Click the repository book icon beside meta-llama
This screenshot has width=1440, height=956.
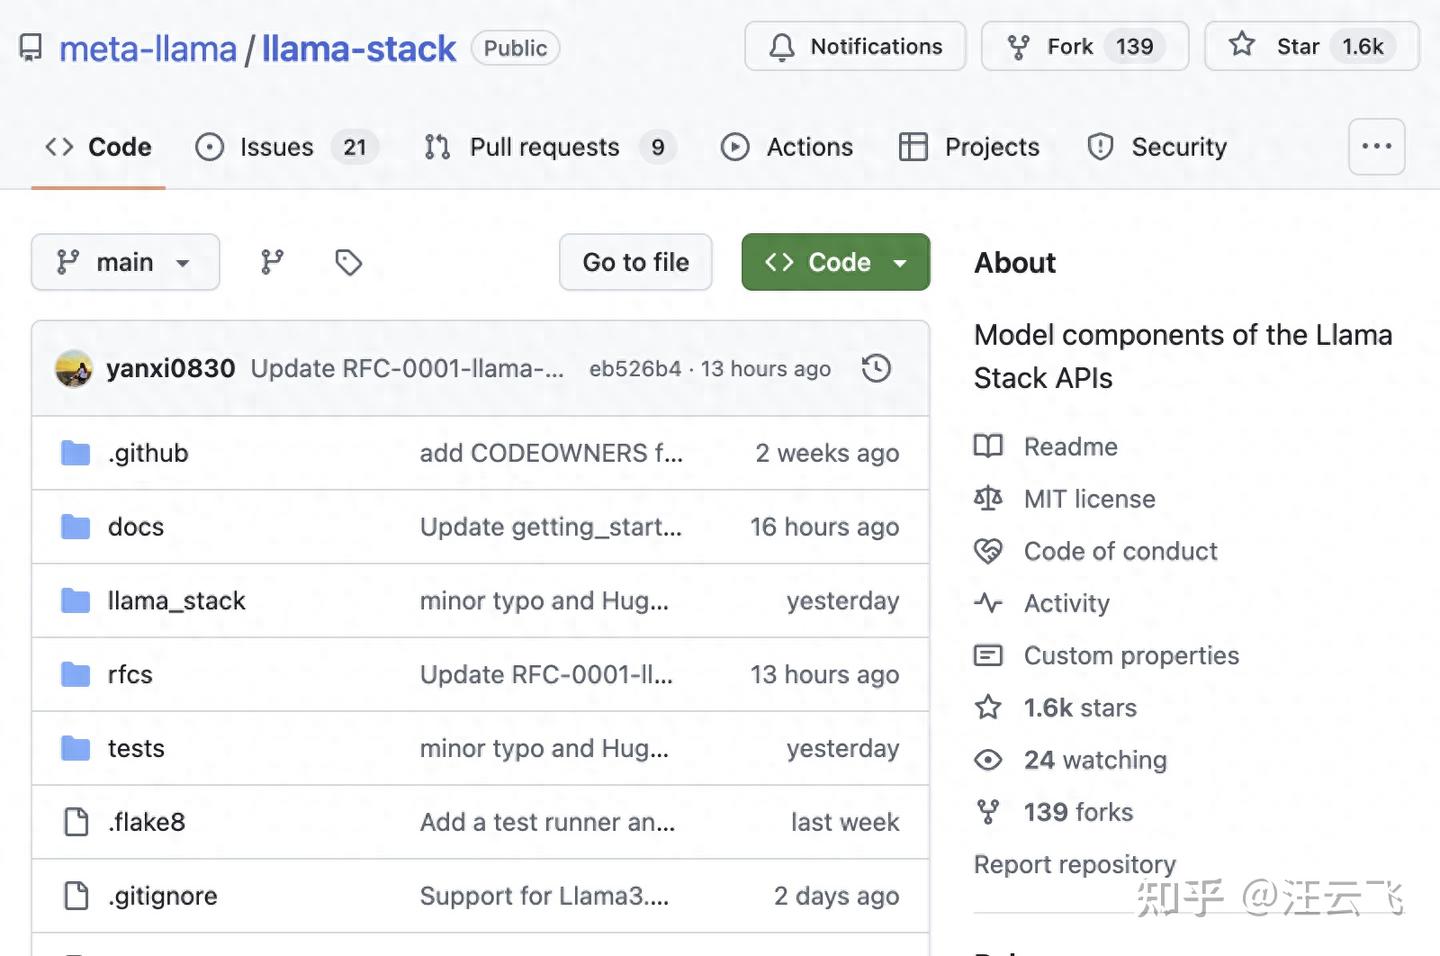pos(30,47)
